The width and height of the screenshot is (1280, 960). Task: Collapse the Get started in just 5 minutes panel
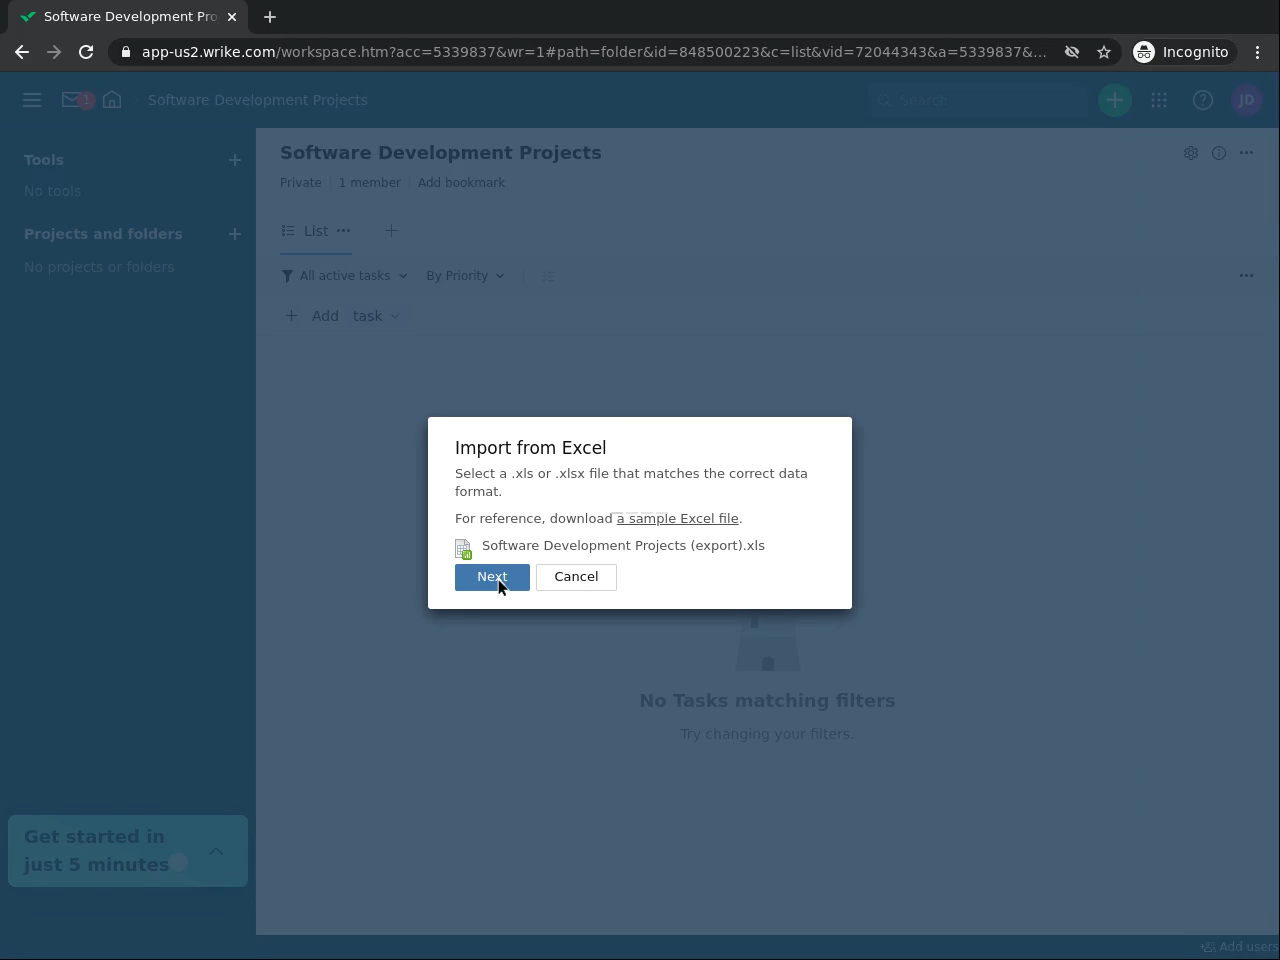point(216,851)
